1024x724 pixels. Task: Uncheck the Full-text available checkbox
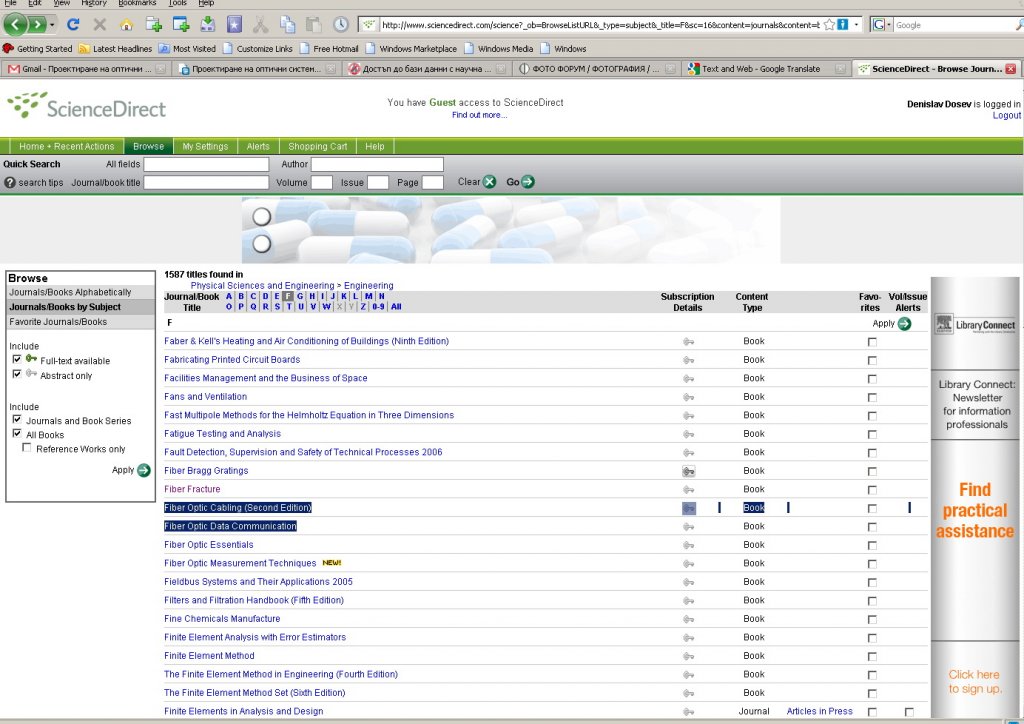pyautogui.click(x=17, y=359)
